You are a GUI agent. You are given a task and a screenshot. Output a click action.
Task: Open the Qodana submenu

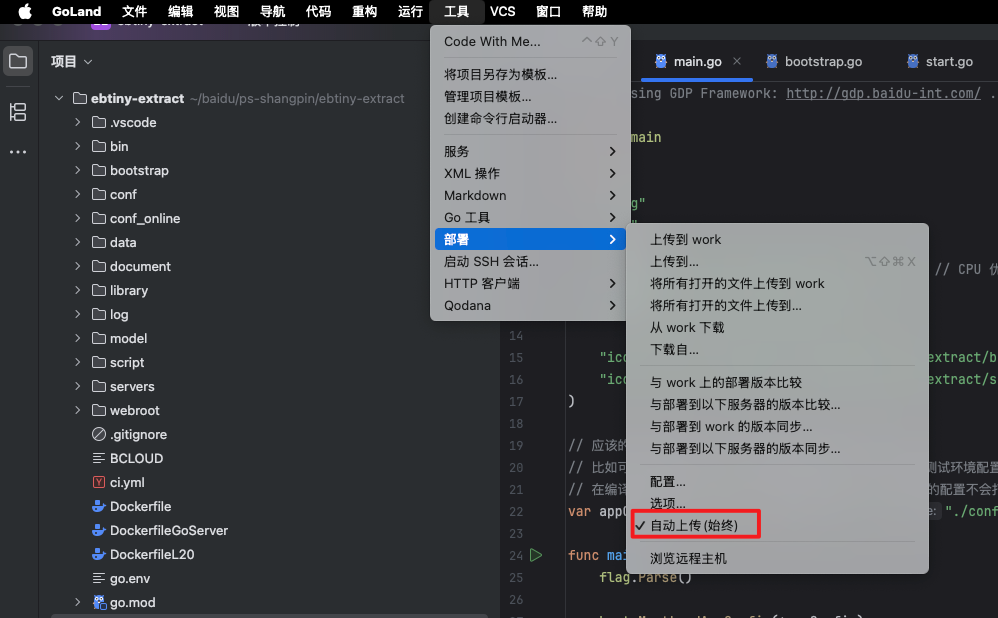pyautogui.click(x=530, y=305)
